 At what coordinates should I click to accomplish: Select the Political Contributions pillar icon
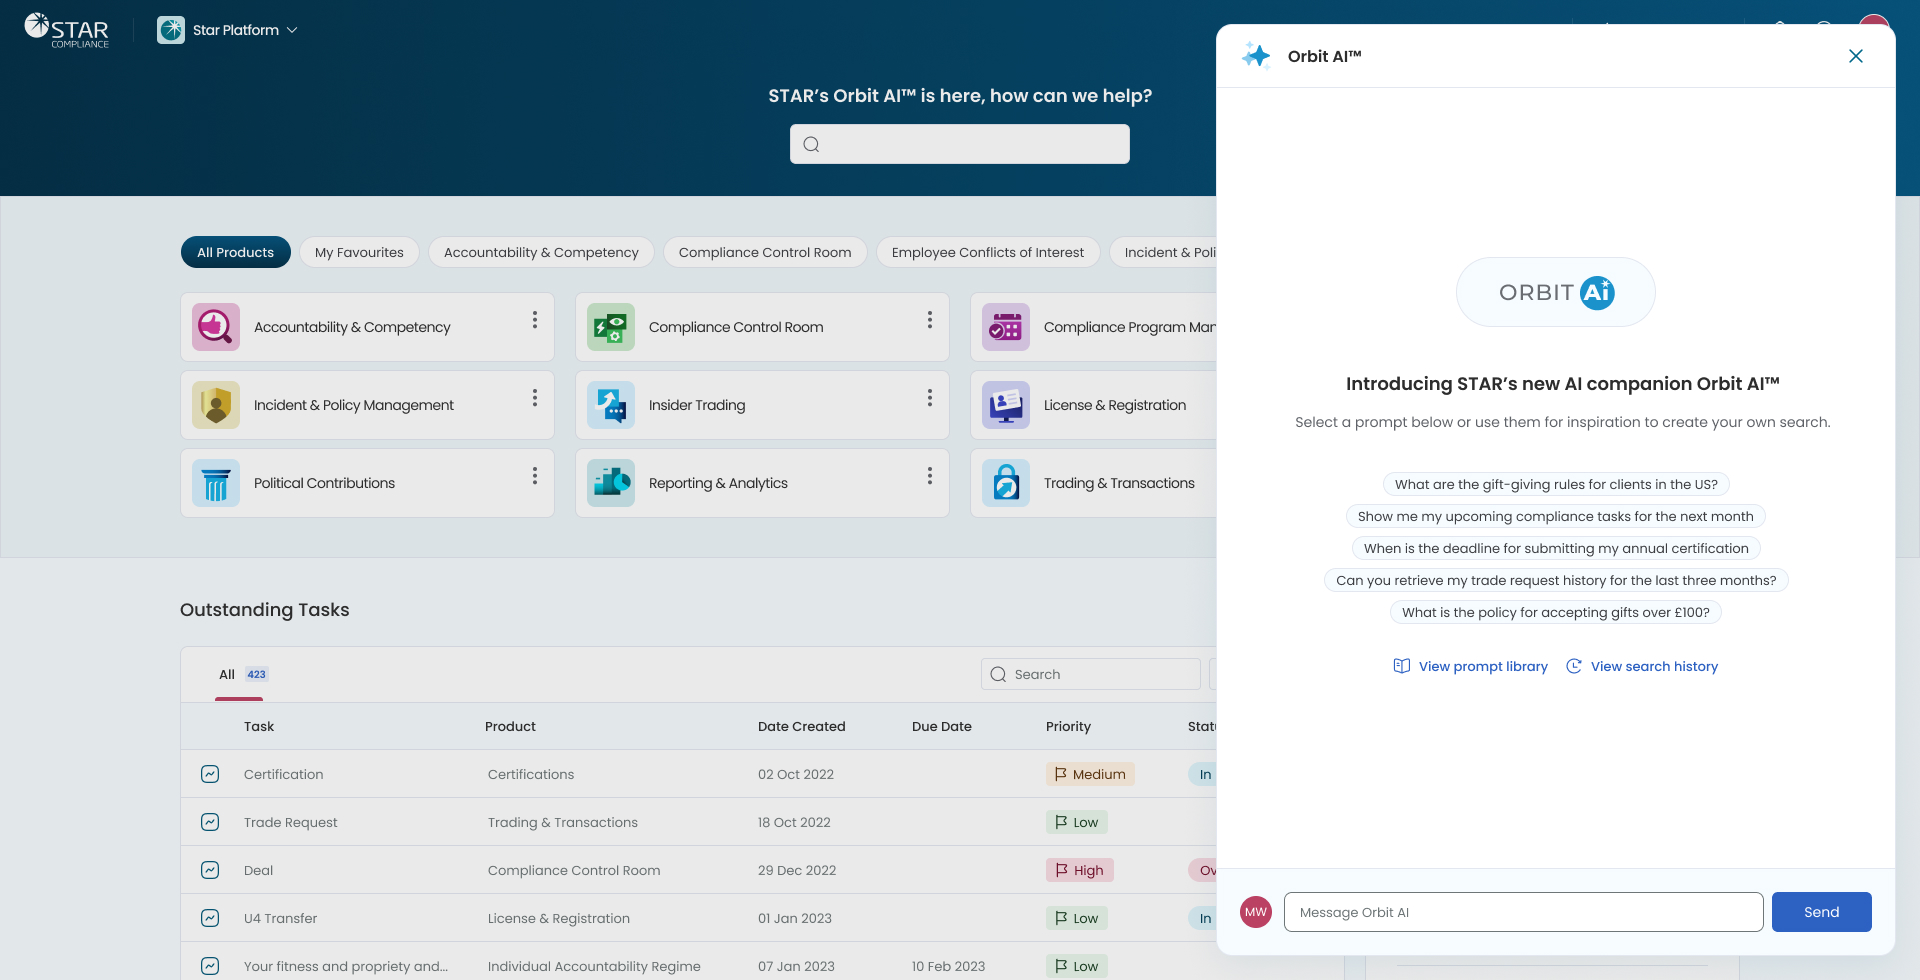(216, 483)
